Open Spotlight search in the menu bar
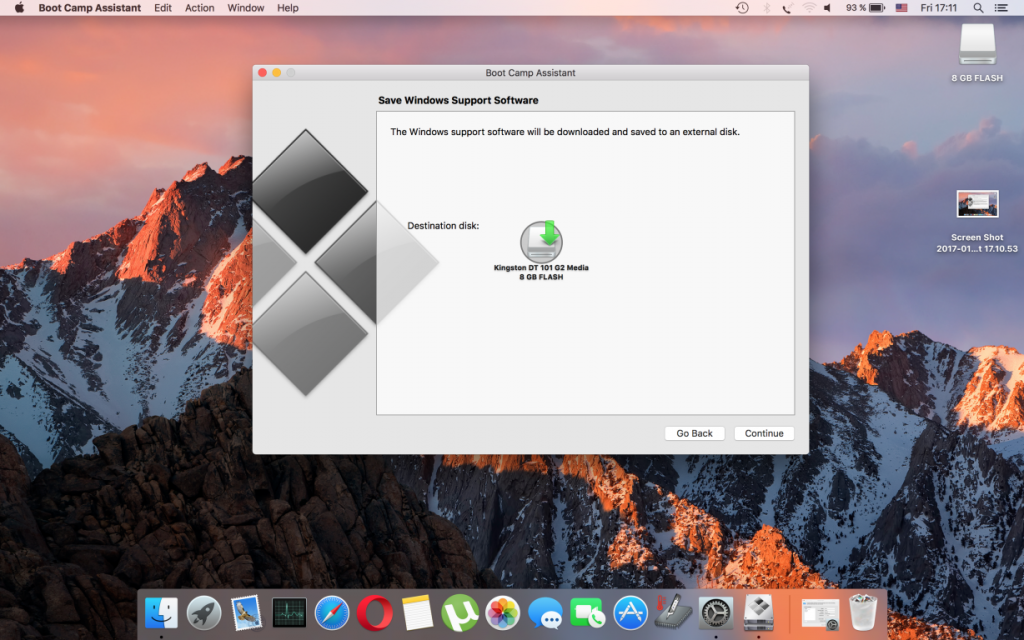1024x640 pixels. (x=977, y=8)
